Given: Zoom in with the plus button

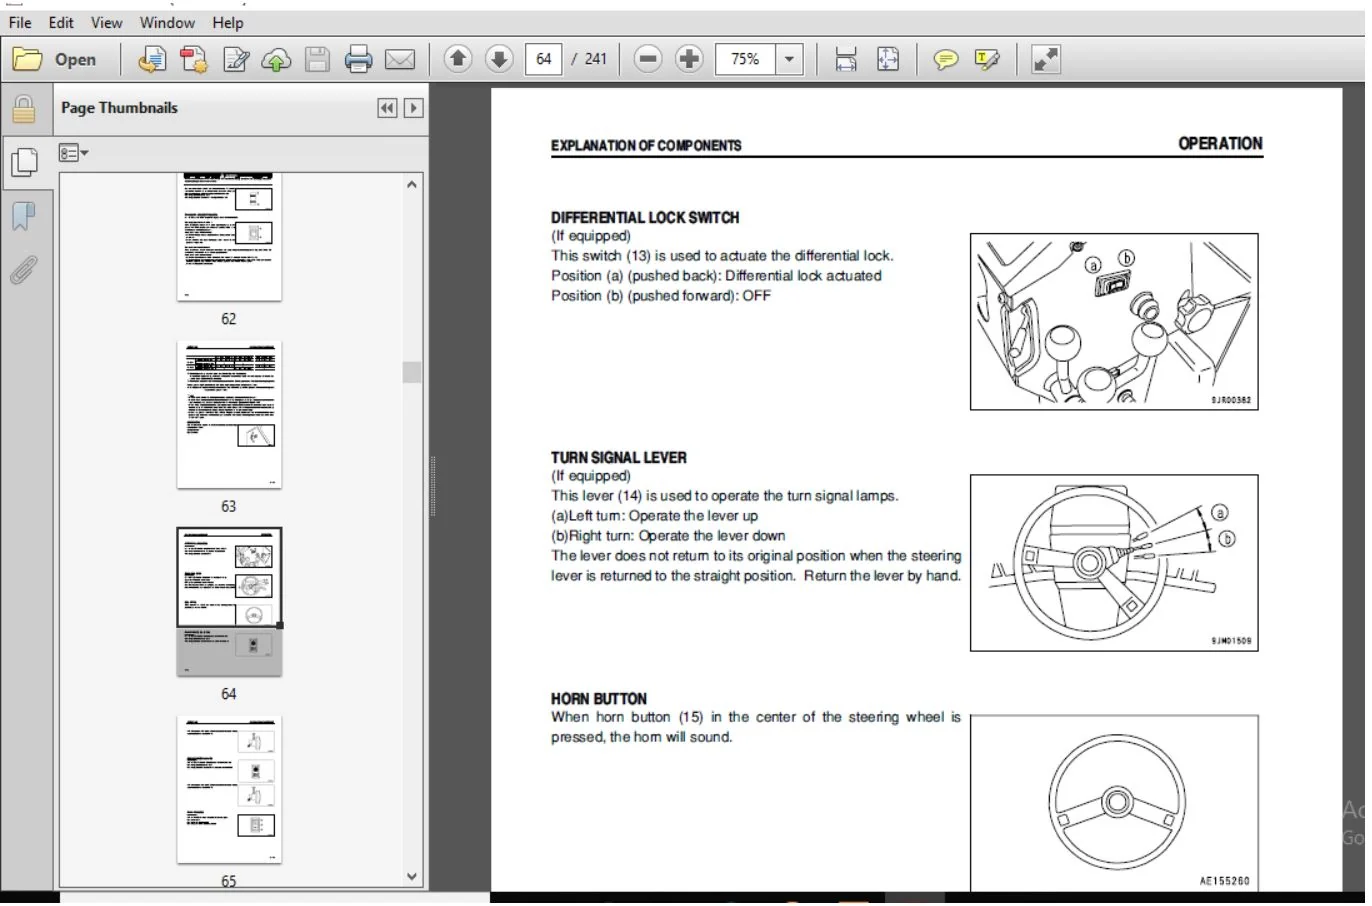Looking at the screenshot, I should [689, 59].
